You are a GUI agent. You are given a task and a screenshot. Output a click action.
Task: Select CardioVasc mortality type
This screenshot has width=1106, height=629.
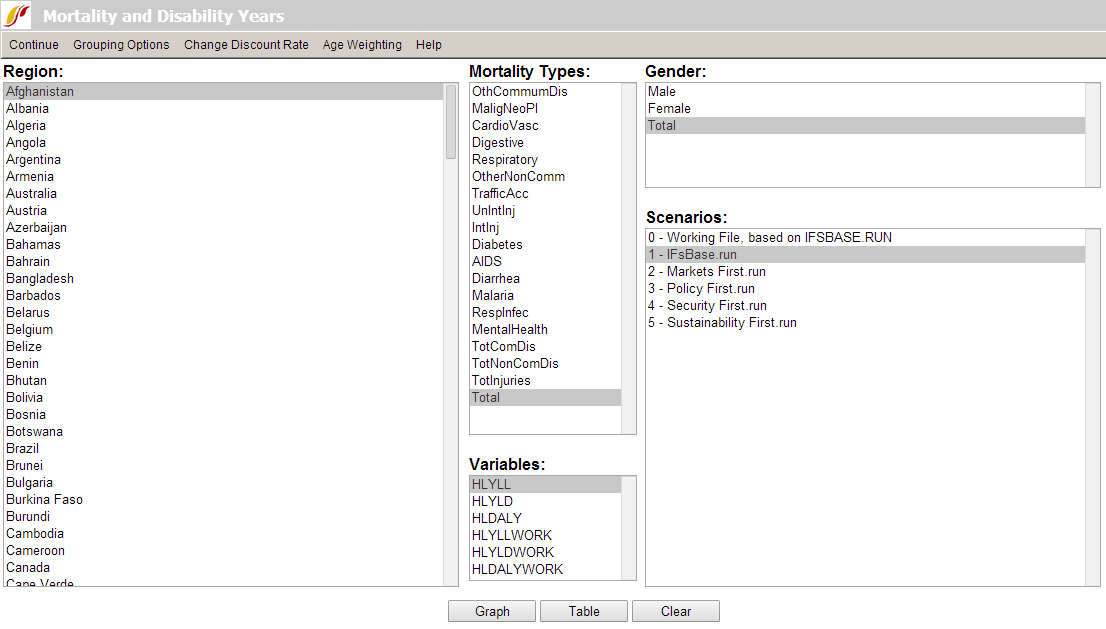(505, 126)
